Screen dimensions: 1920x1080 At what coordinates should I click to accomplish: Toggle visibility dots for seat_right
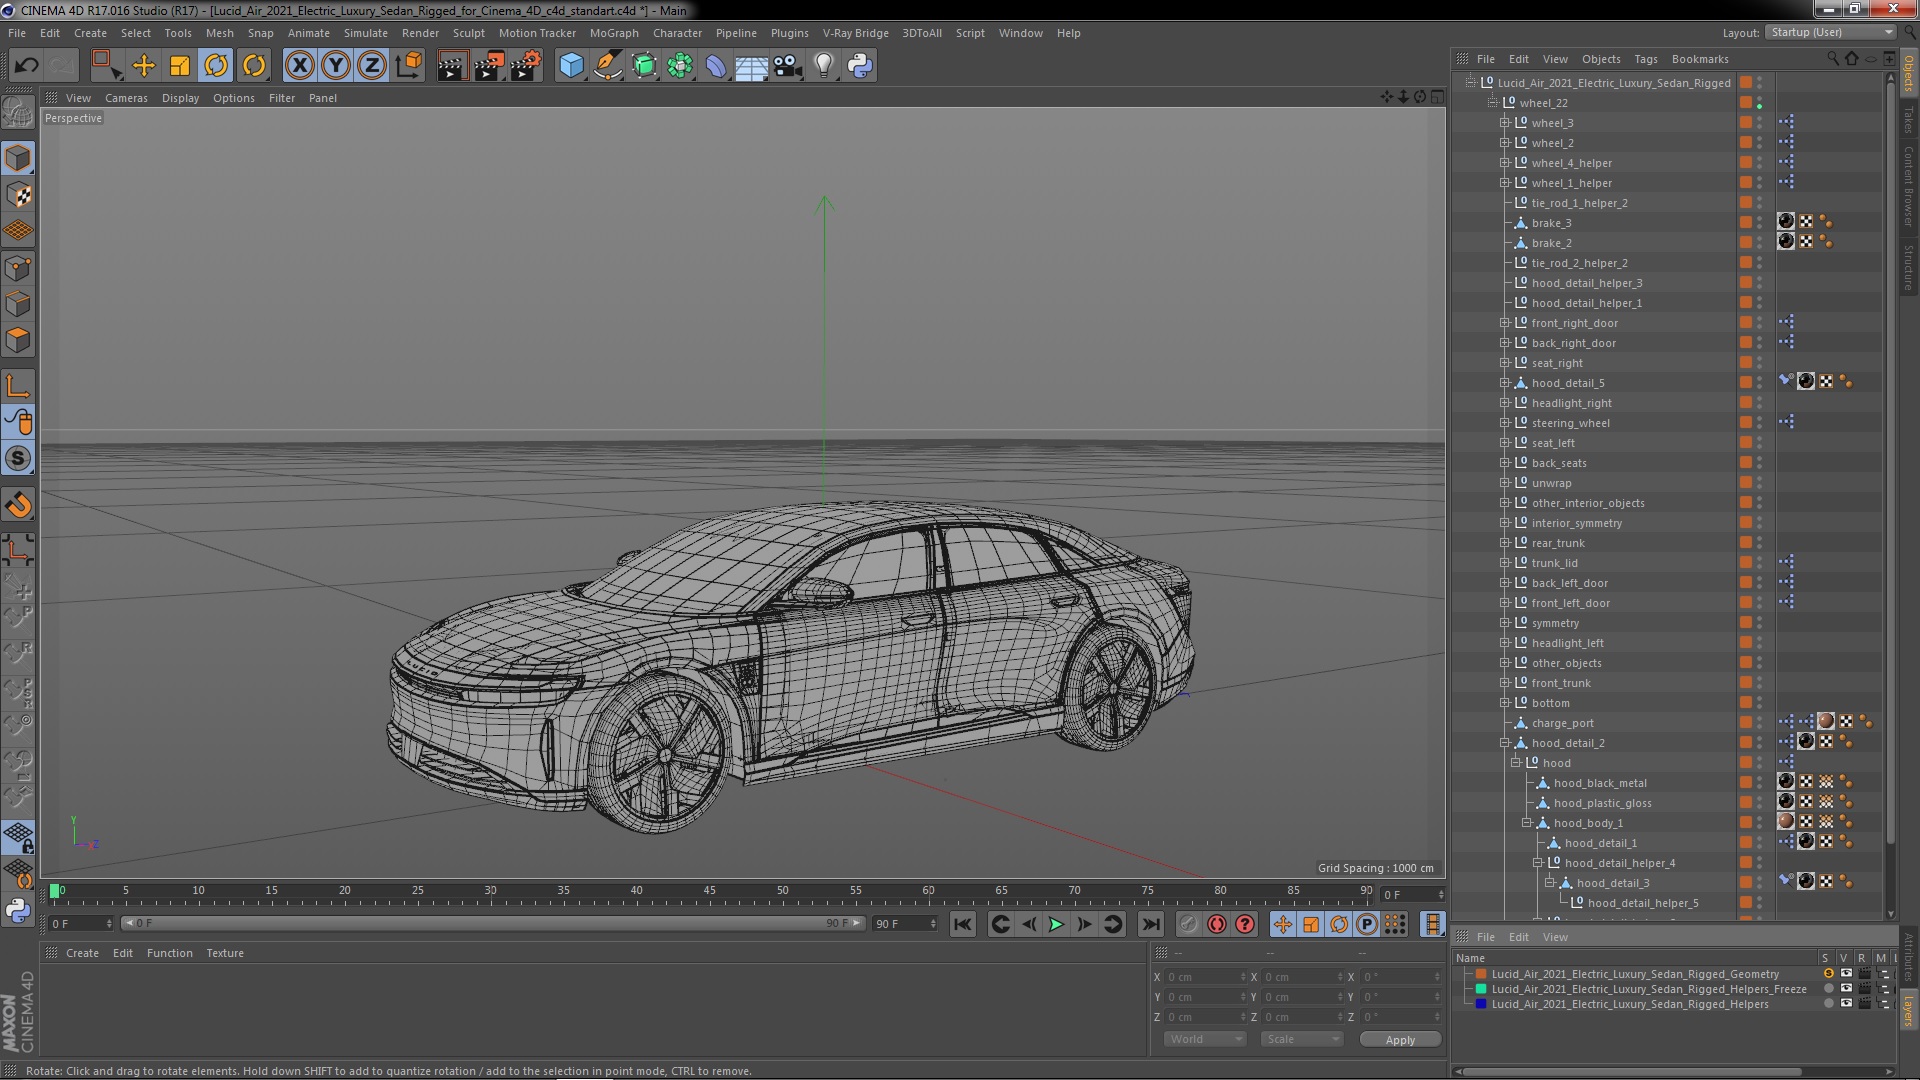[1760, 363]
